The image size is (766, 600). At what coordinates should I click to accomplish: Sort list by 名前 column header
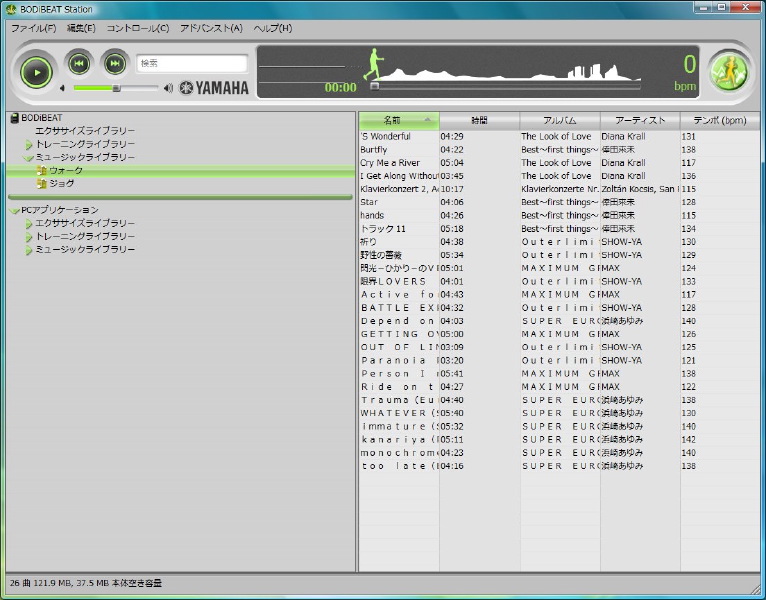click(x=398, y=121)
